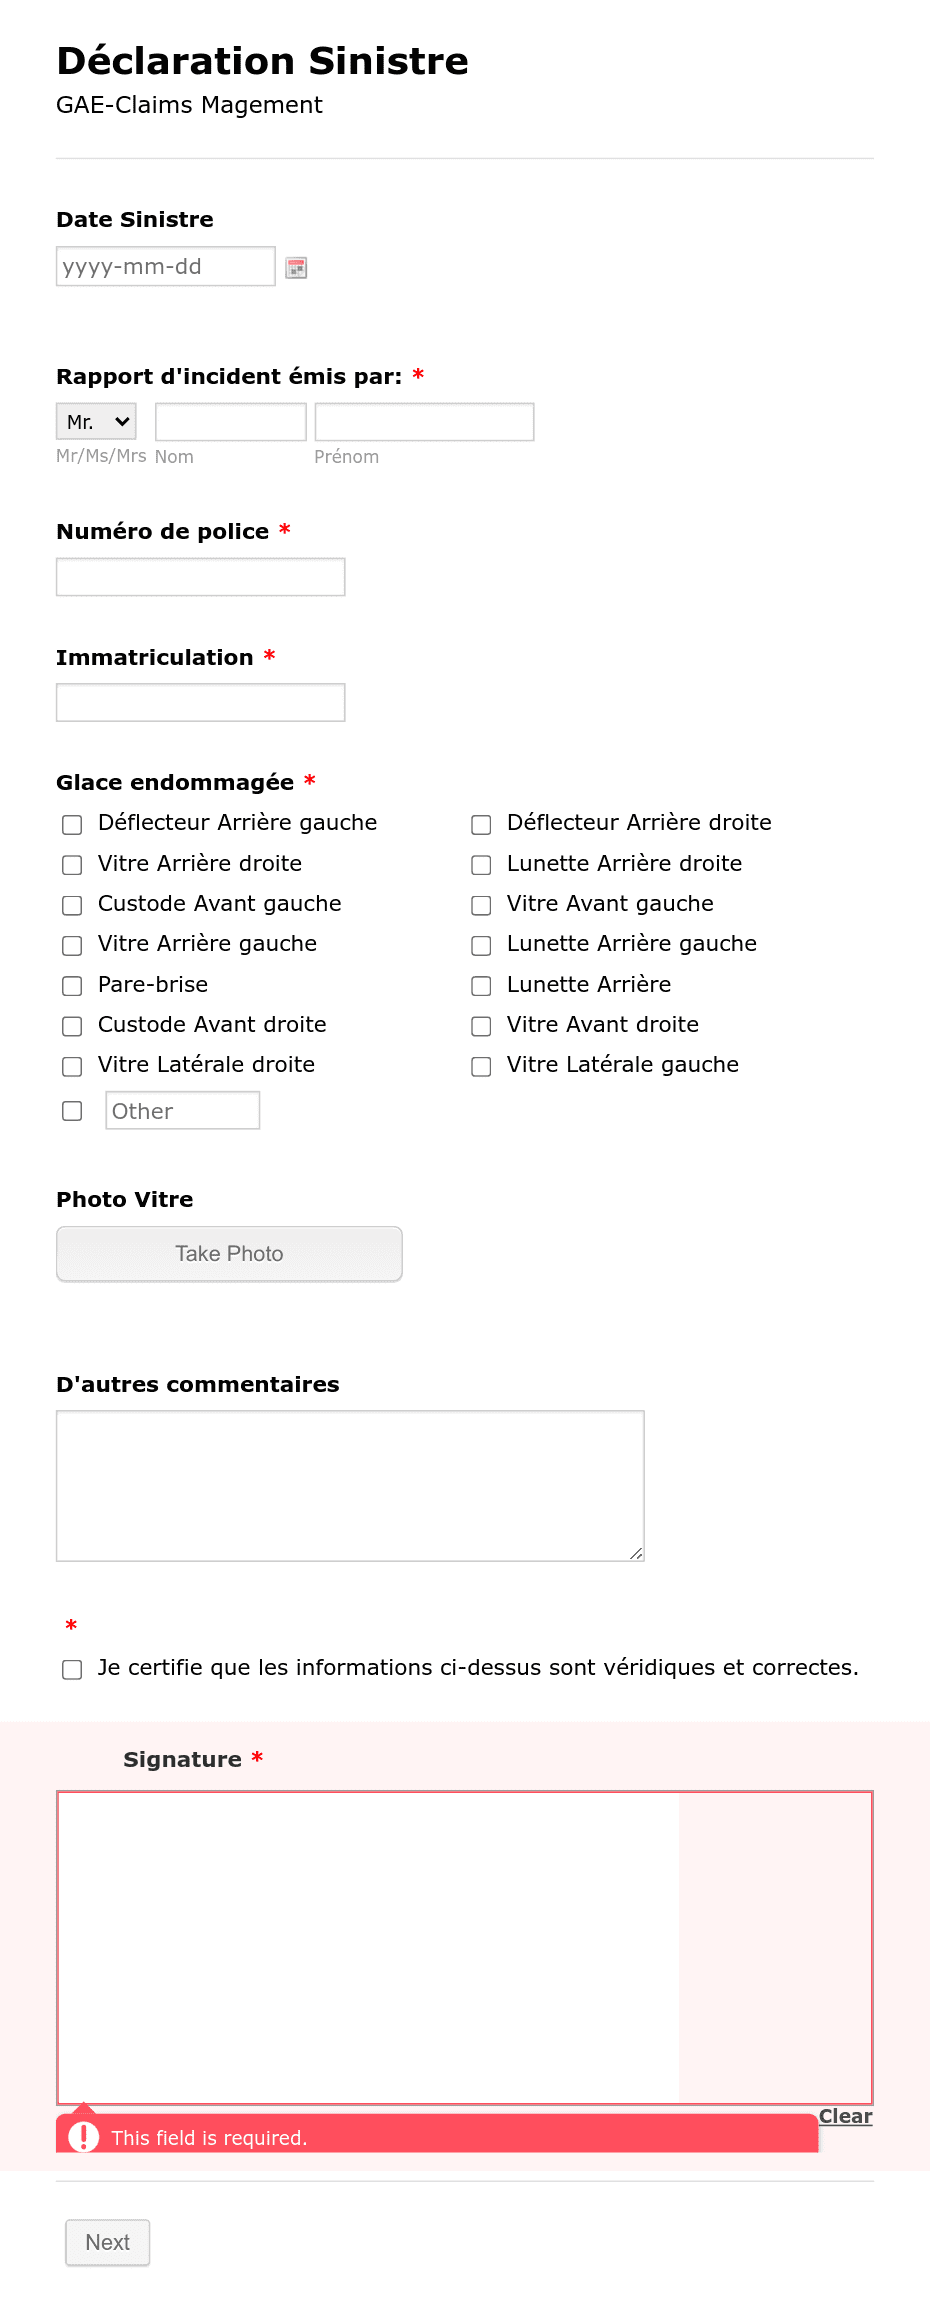Tick the Pare-brise checkbox
This screenshot has height=2303, width=930.
tap(72, 986)
